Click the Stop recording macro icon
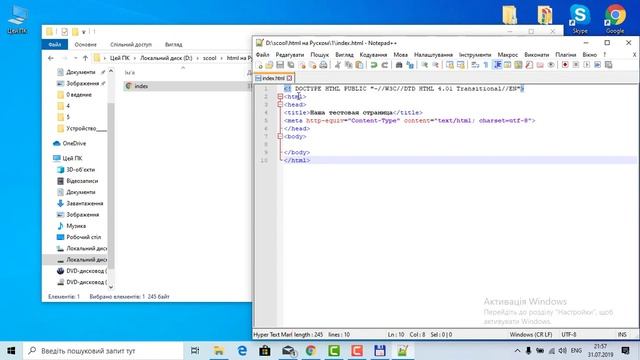 point(576,65)
